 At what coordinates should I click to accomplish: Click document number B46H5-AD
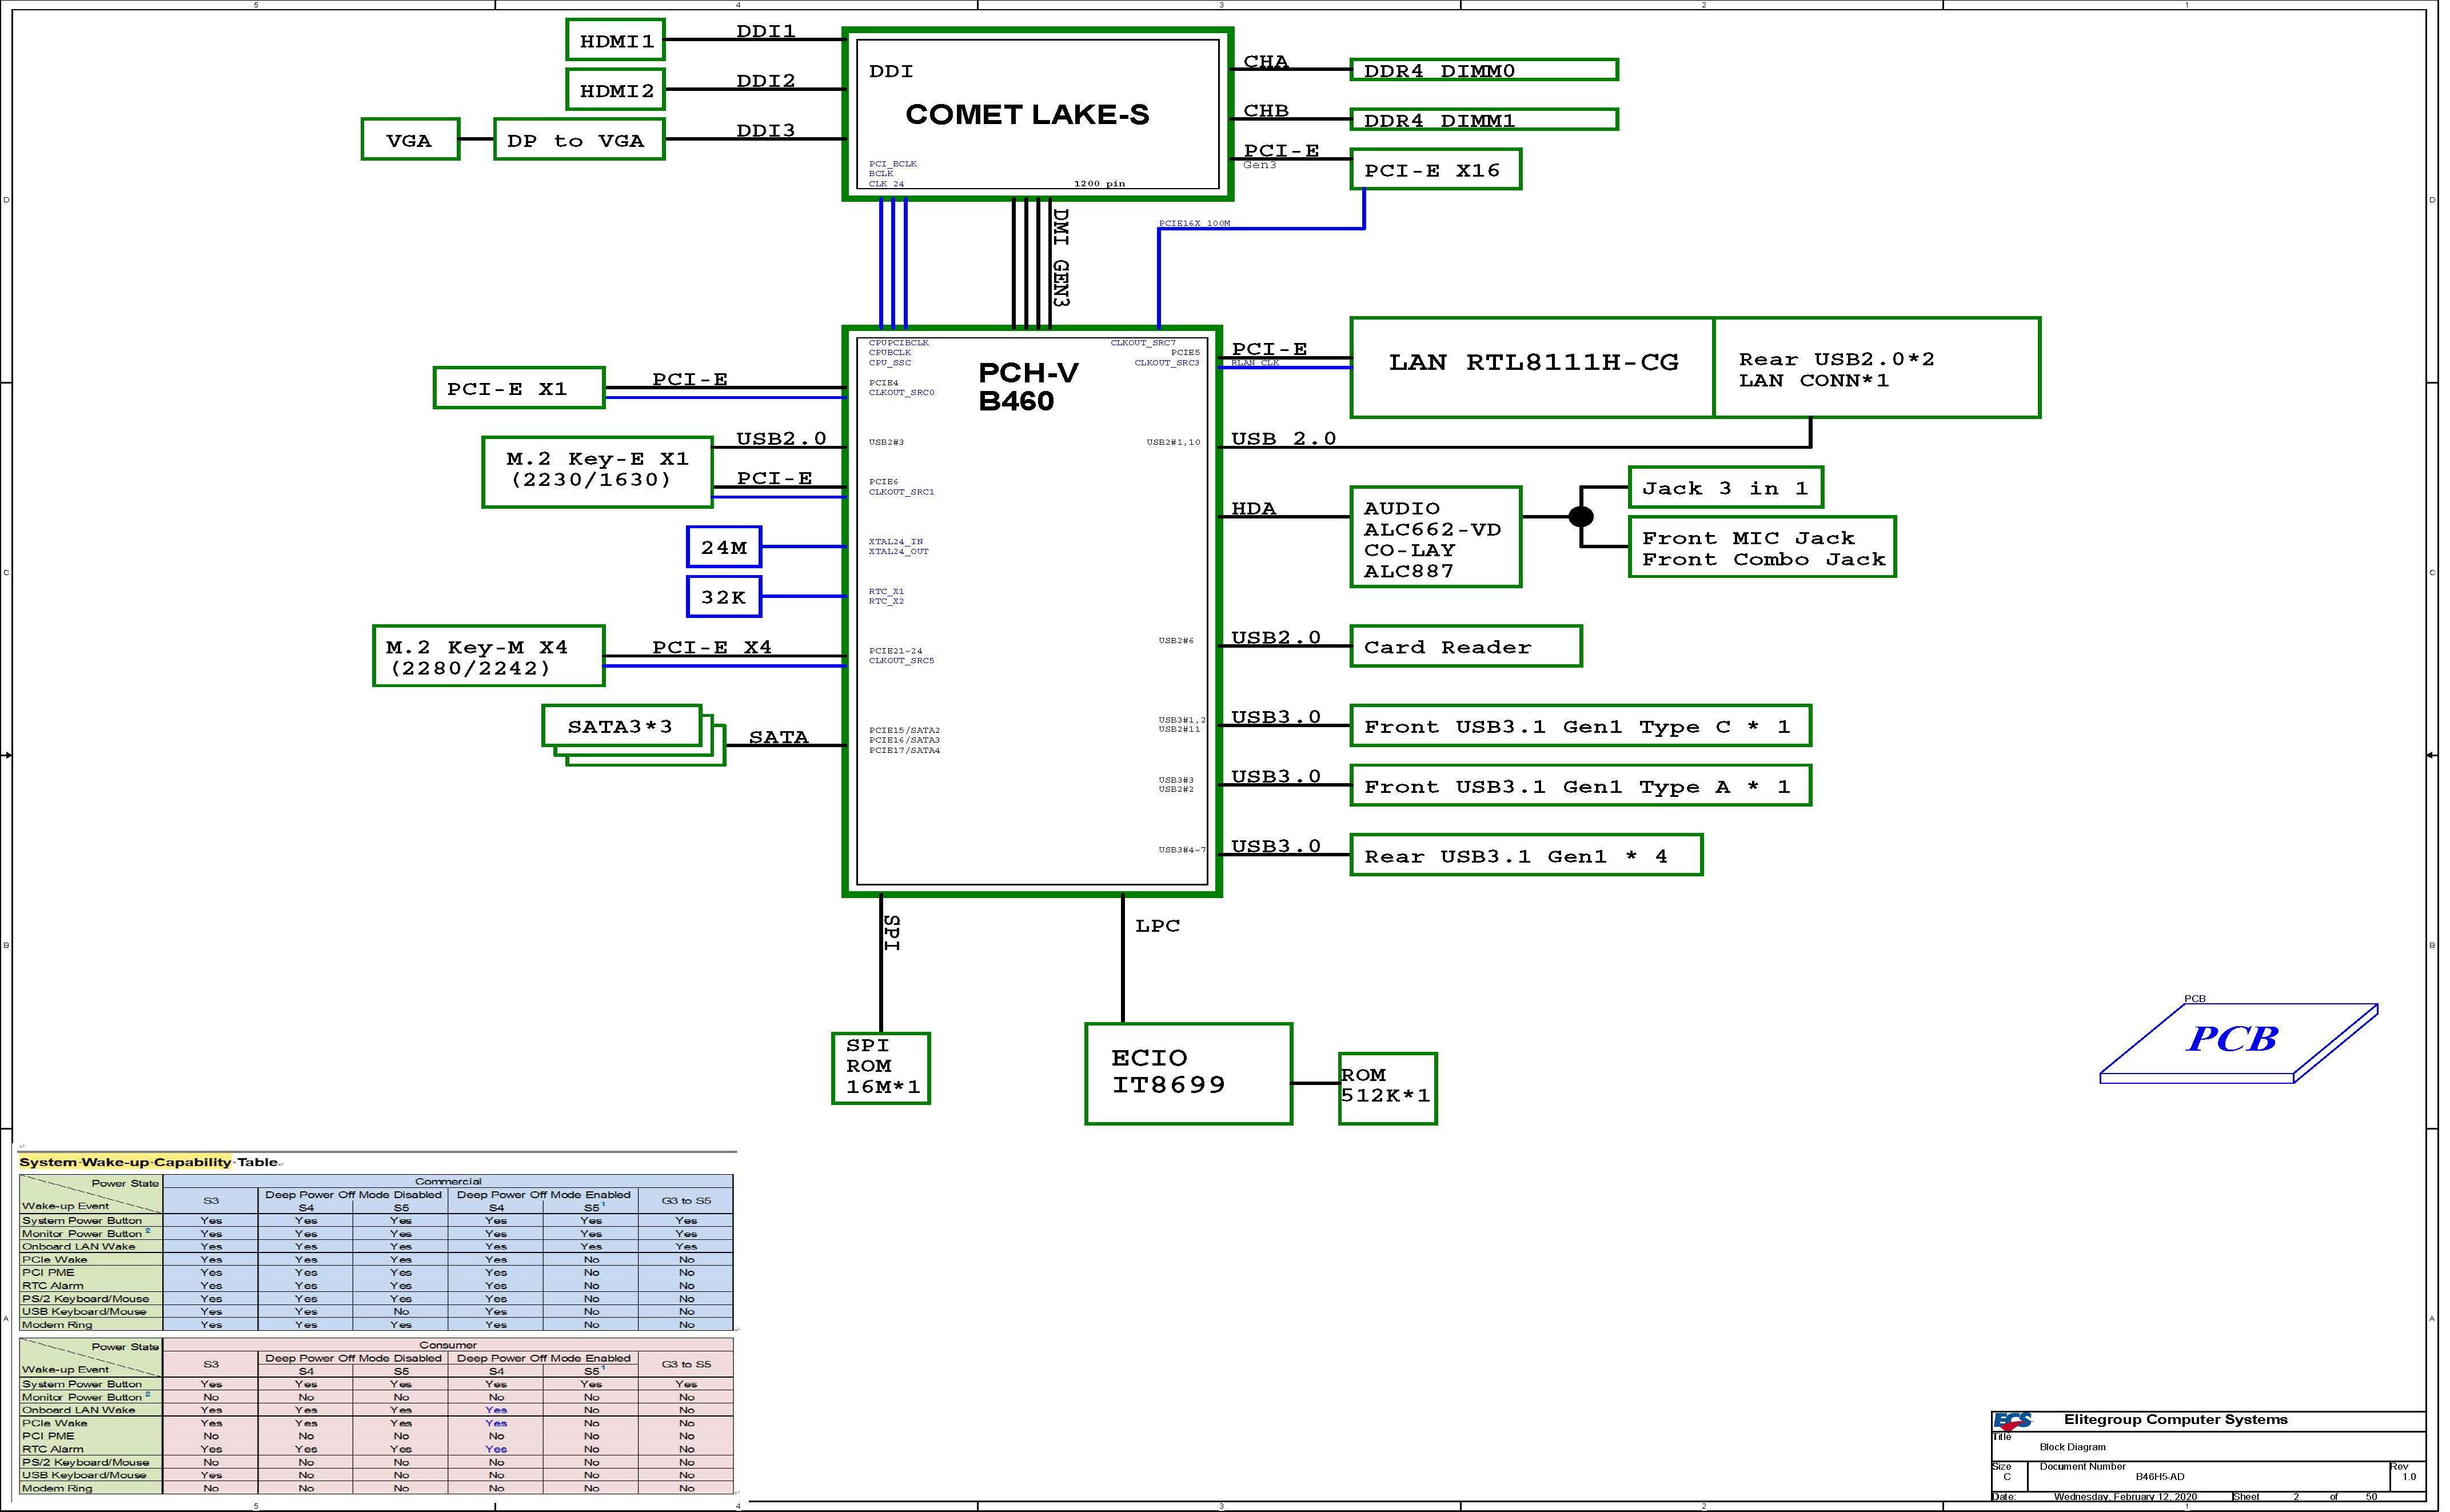2160,1477
